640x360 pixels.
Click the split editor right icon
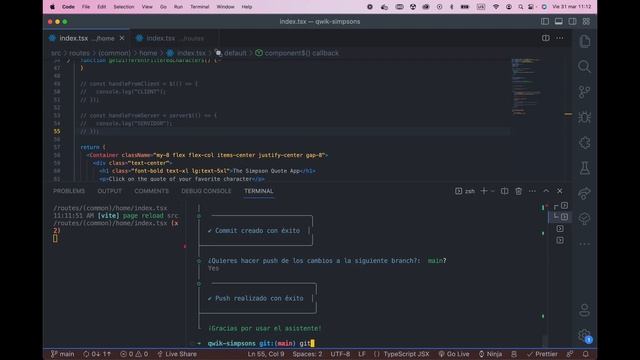pyautogui.click(x=546, y=38)
